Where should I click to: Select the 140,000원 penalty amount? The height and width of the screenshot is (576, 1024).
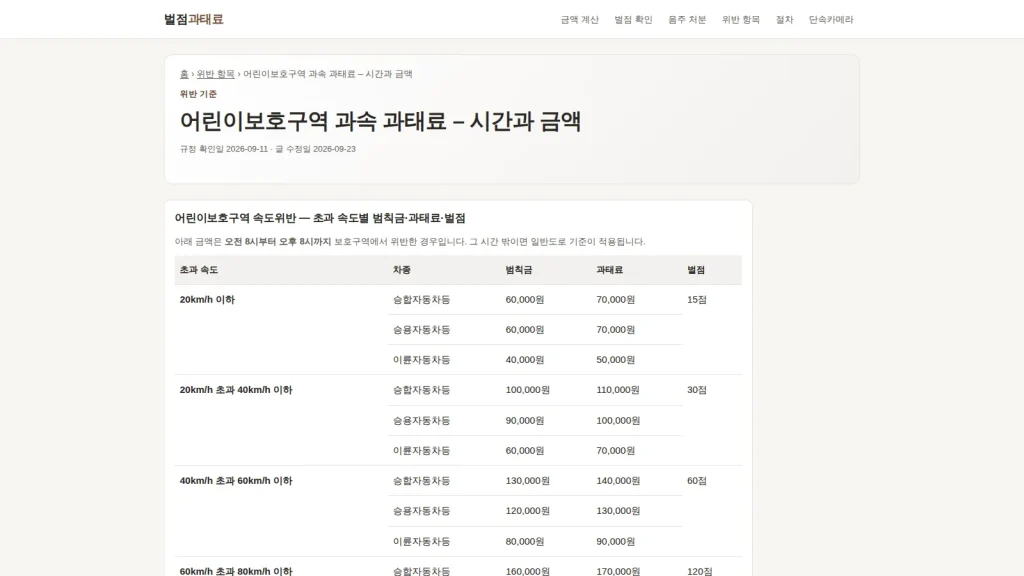click(x=618, y=481)
